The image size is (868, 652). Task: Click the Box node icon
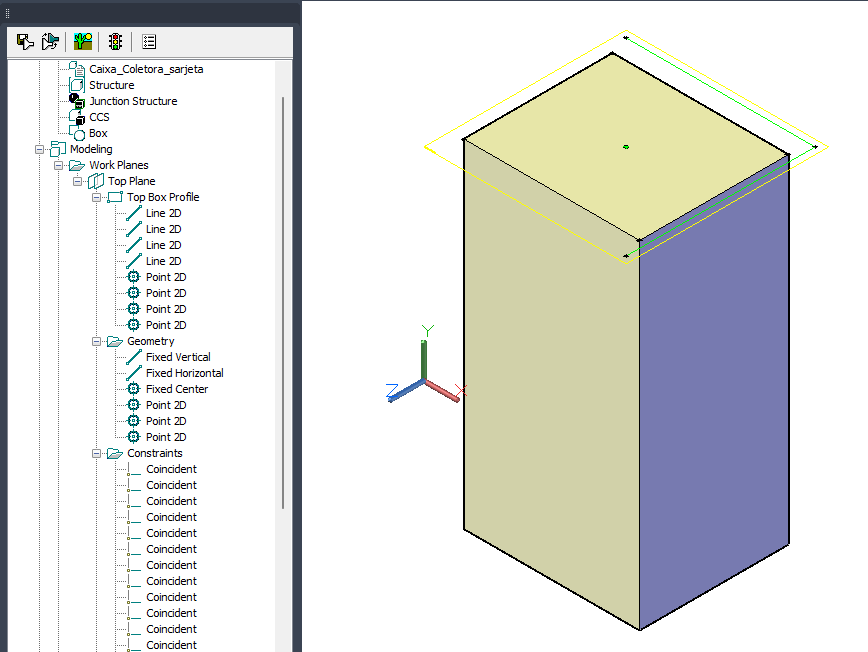coord(77,133)
